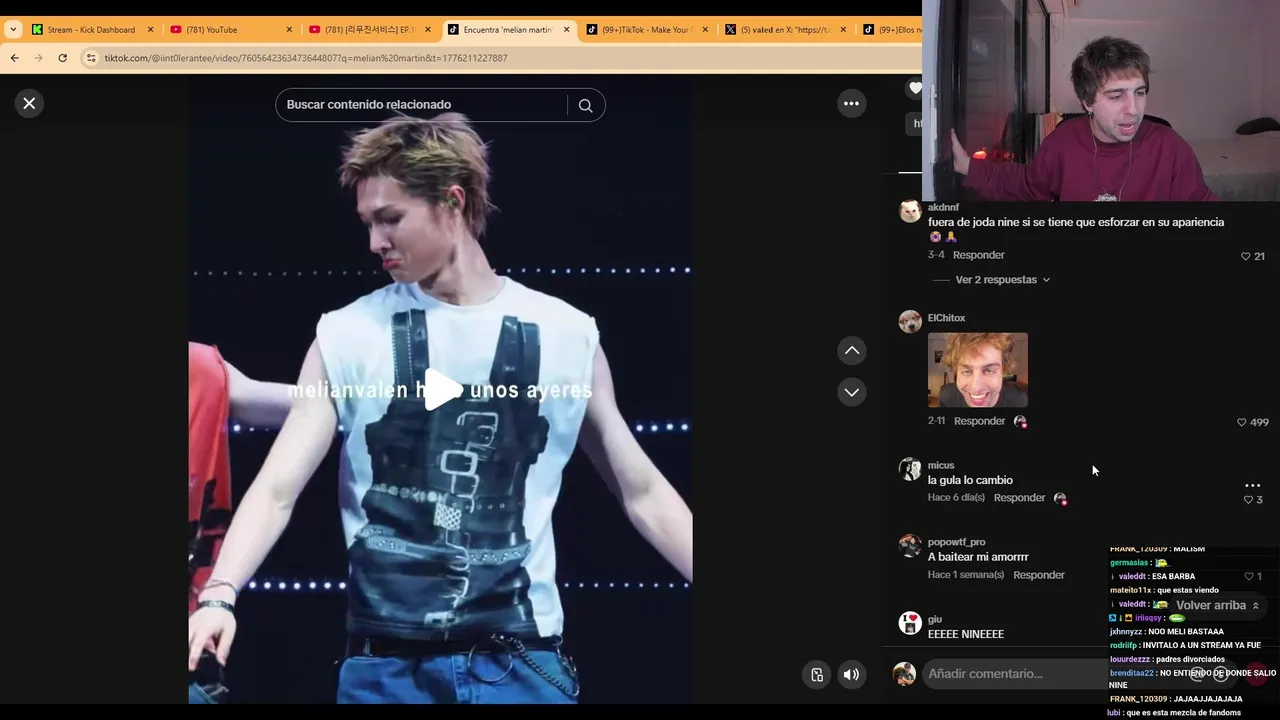Click the search magnifier icon
Screen dimensions: 1280x720
tap(585, 105)
